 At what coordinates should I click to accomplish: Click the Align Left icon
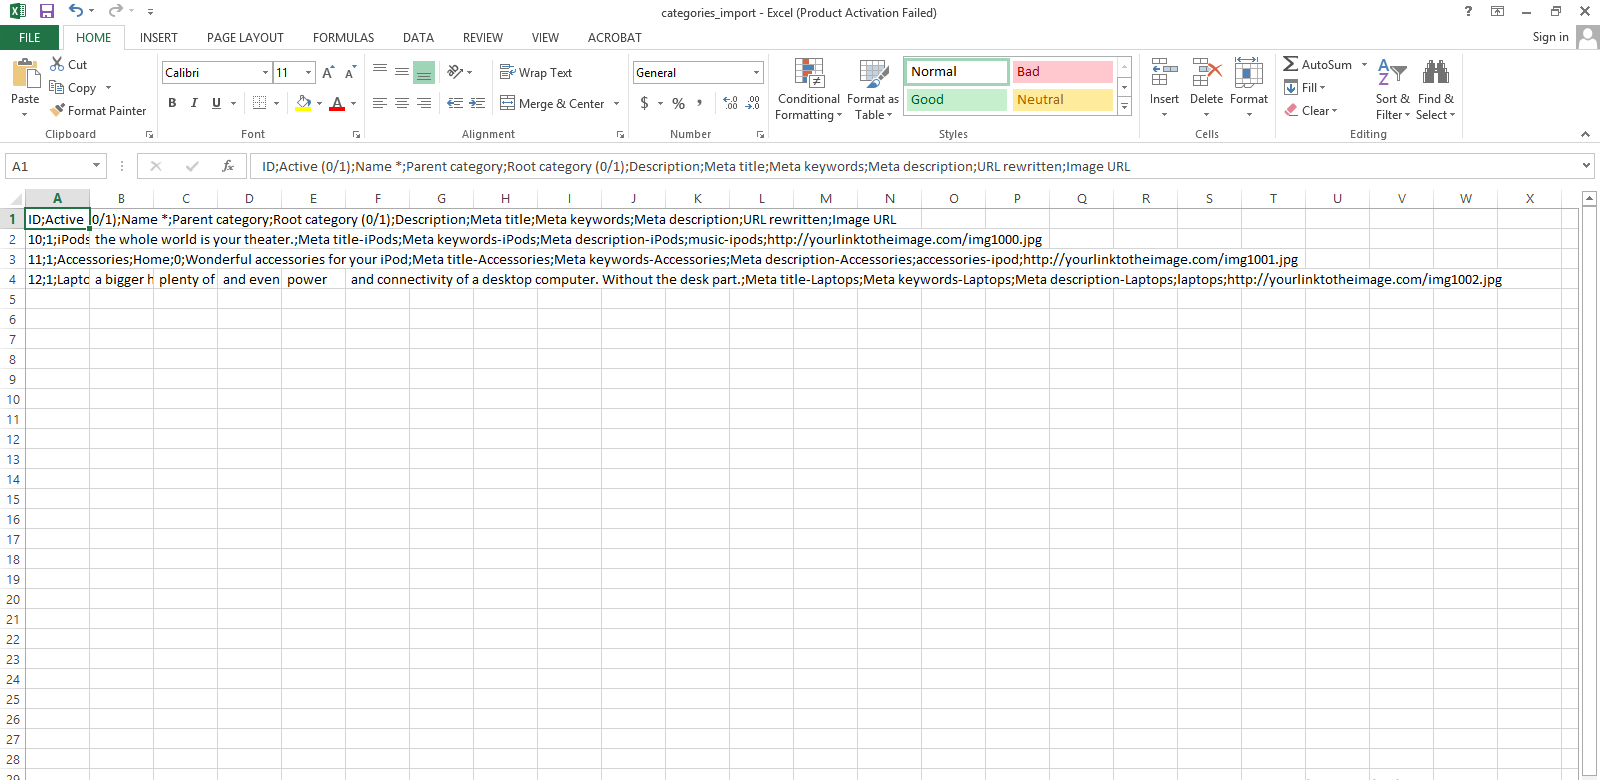click(380, 103)
